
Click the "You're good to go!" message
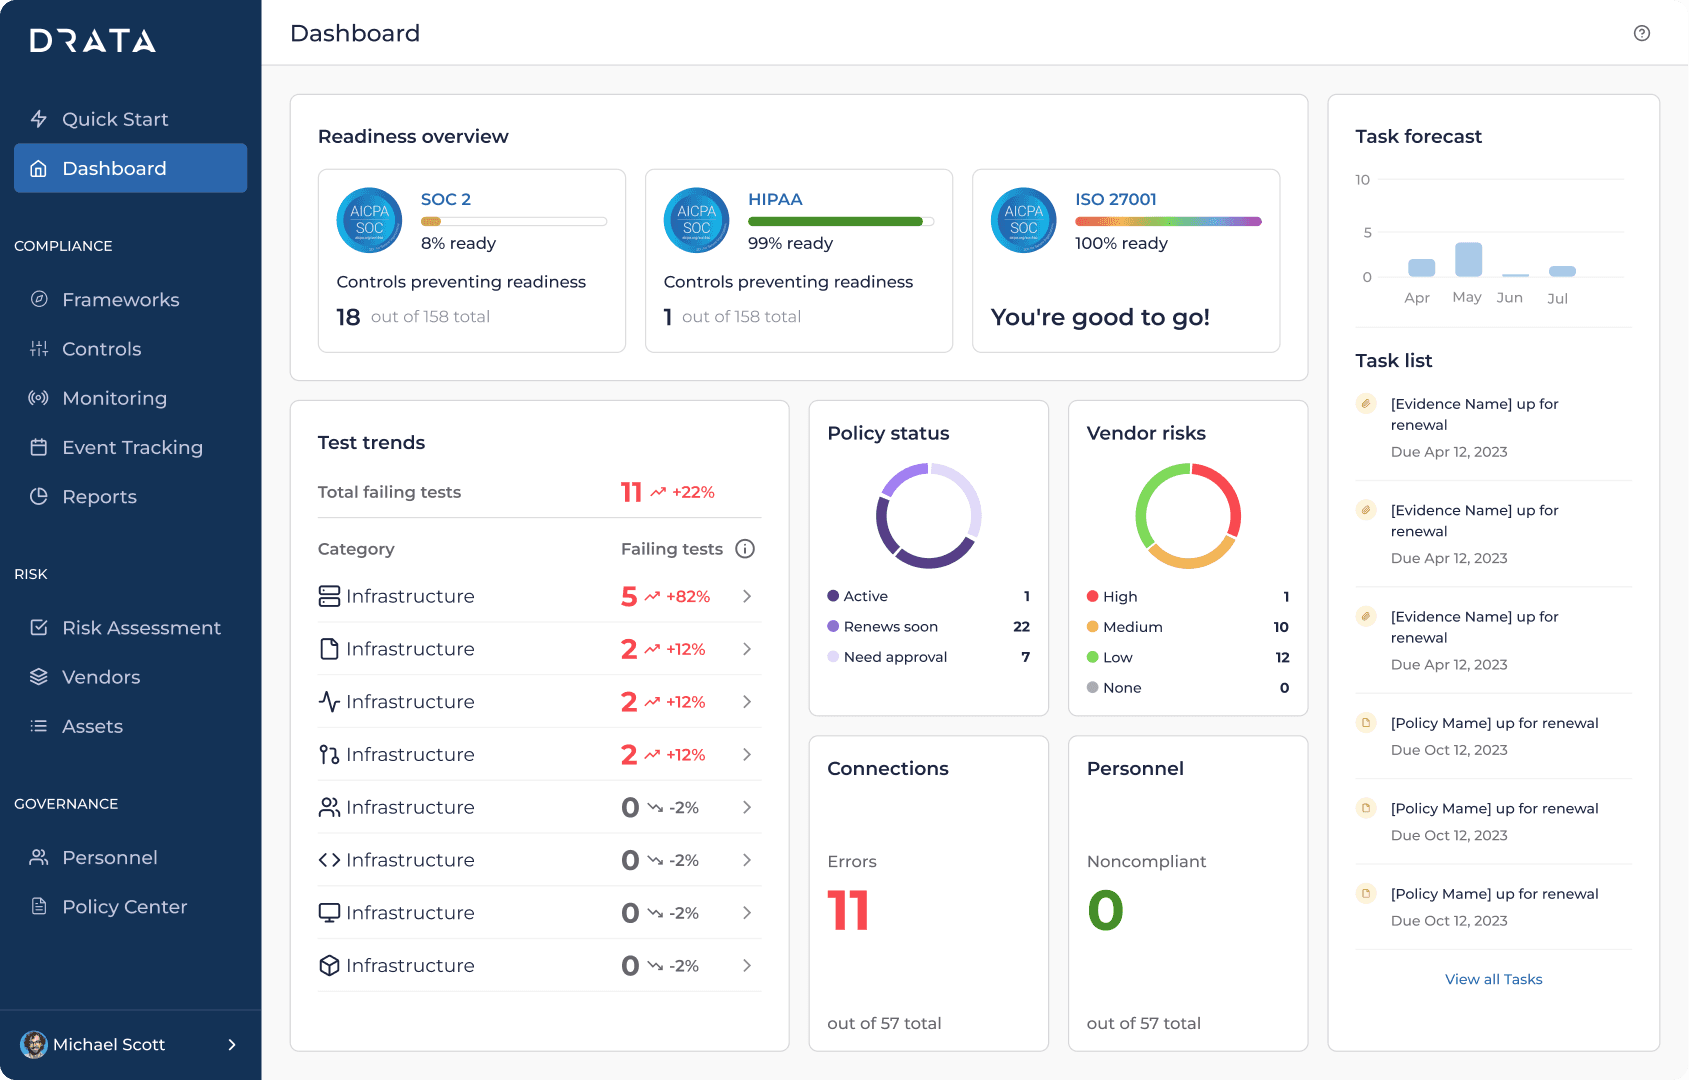[x=1100, y=317]
